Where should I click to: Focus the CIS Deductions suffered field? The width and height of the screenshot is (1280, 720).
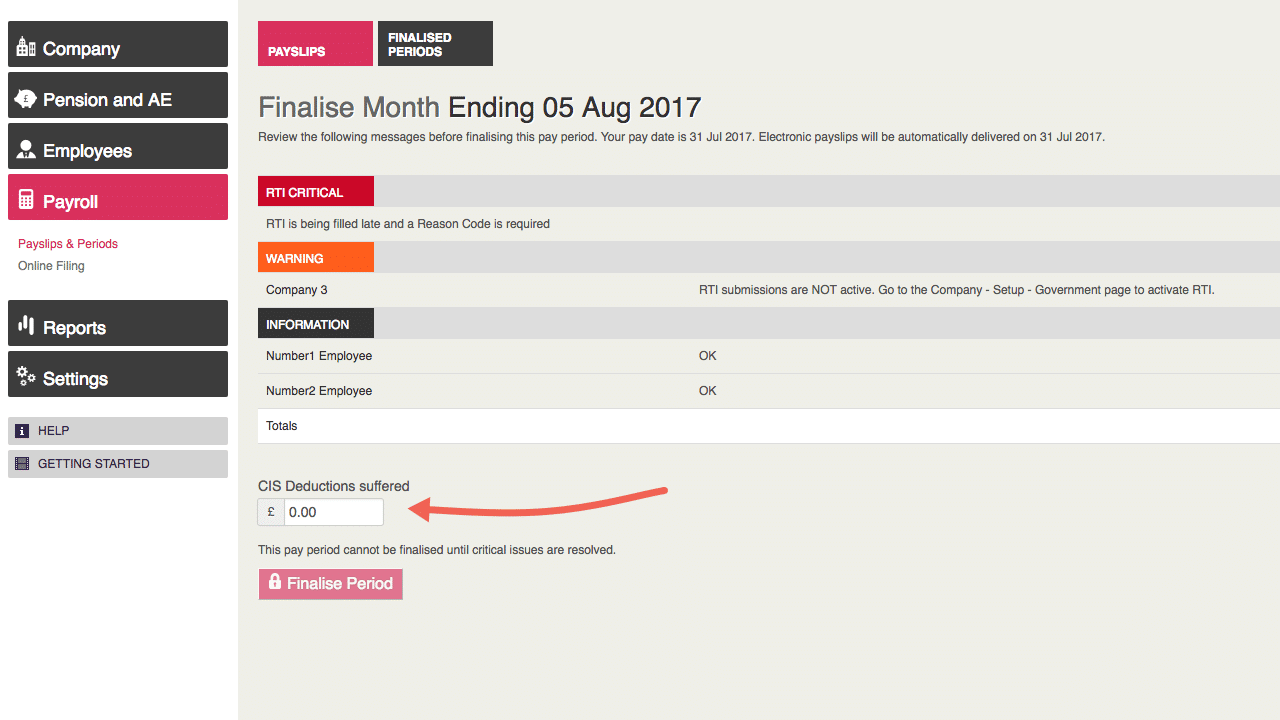[x=333, y=512]
